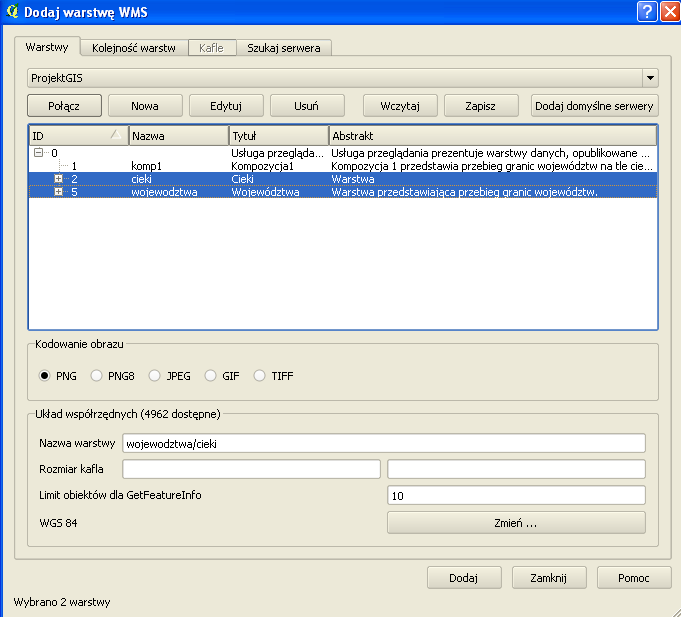This screenshot has height=617, width=681.
Task: Select the JPEG image encoding
Action: 154,376
